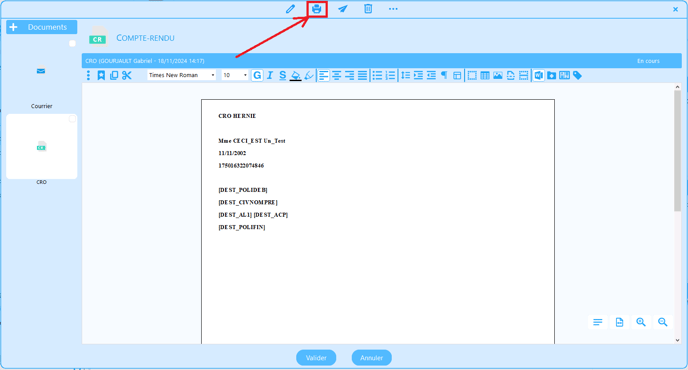Click the dotted frame border icon
The image size is (688, 370).
click(x=472, y=75)
